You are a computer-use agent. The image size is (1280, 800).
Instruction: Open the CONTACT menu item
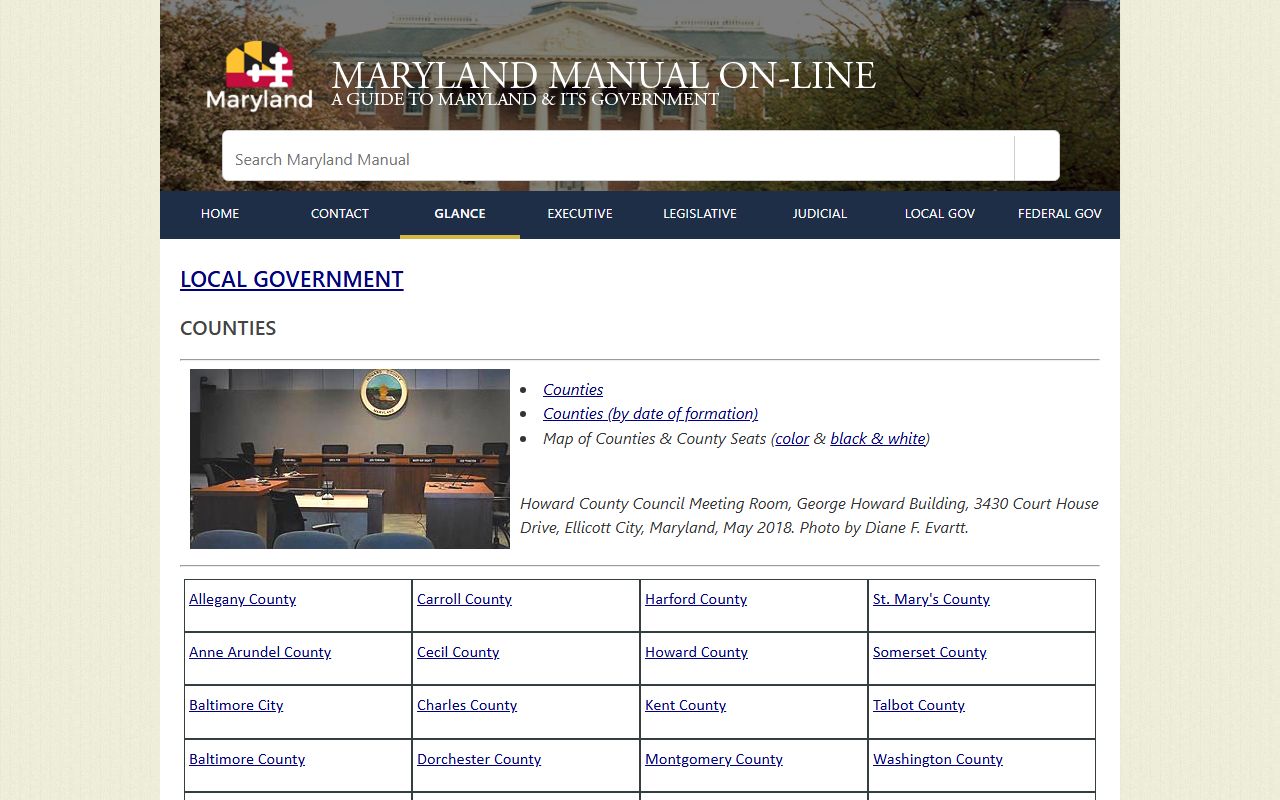340,214
